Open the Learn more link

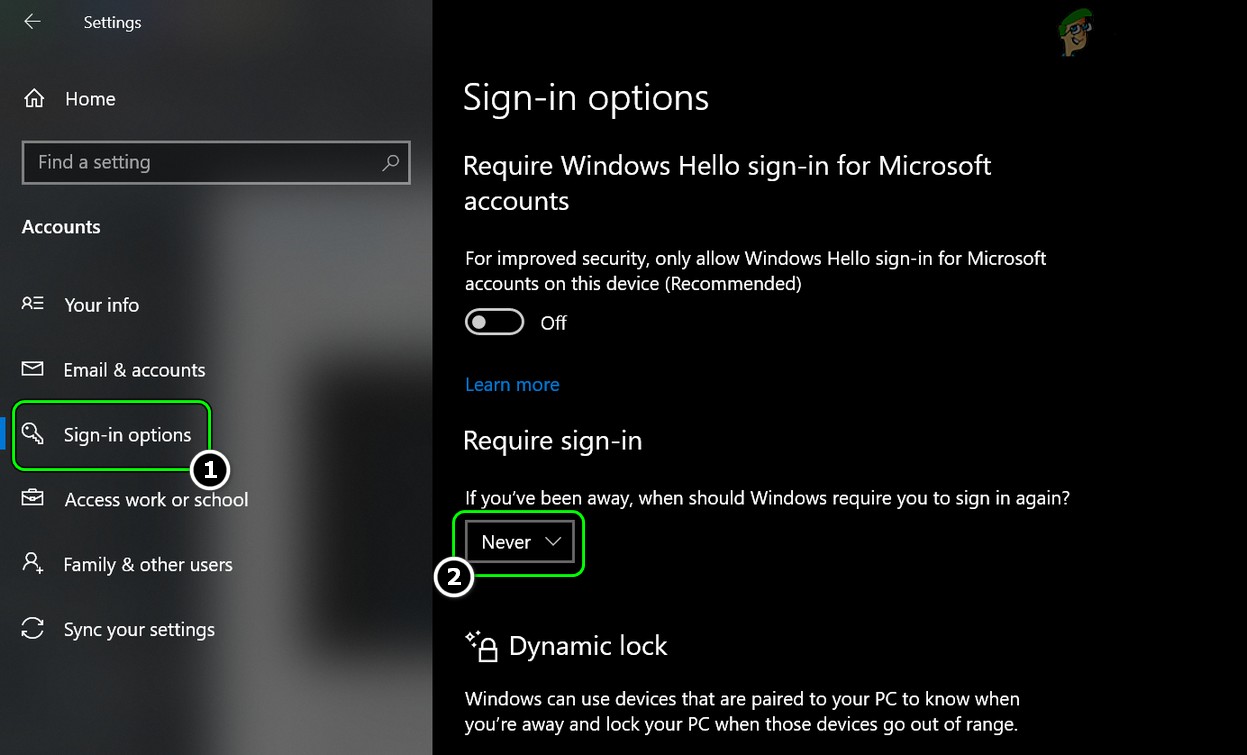coord(512,384)
